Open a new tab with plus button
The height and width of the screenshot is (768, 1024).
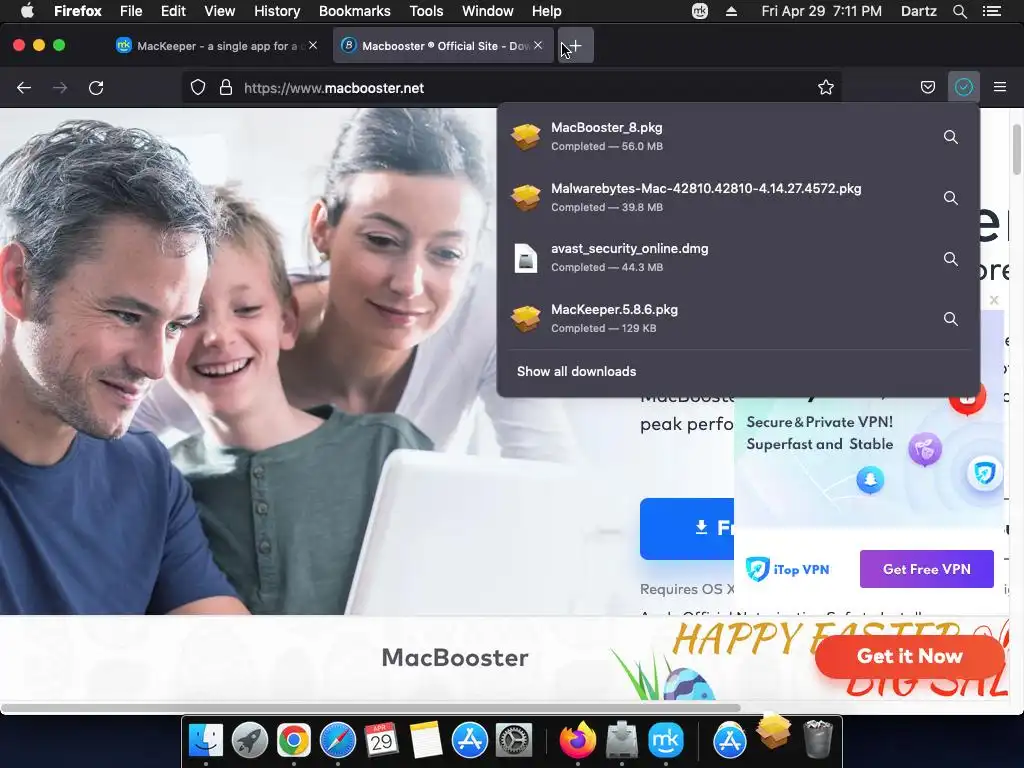(x=575, y=46)
